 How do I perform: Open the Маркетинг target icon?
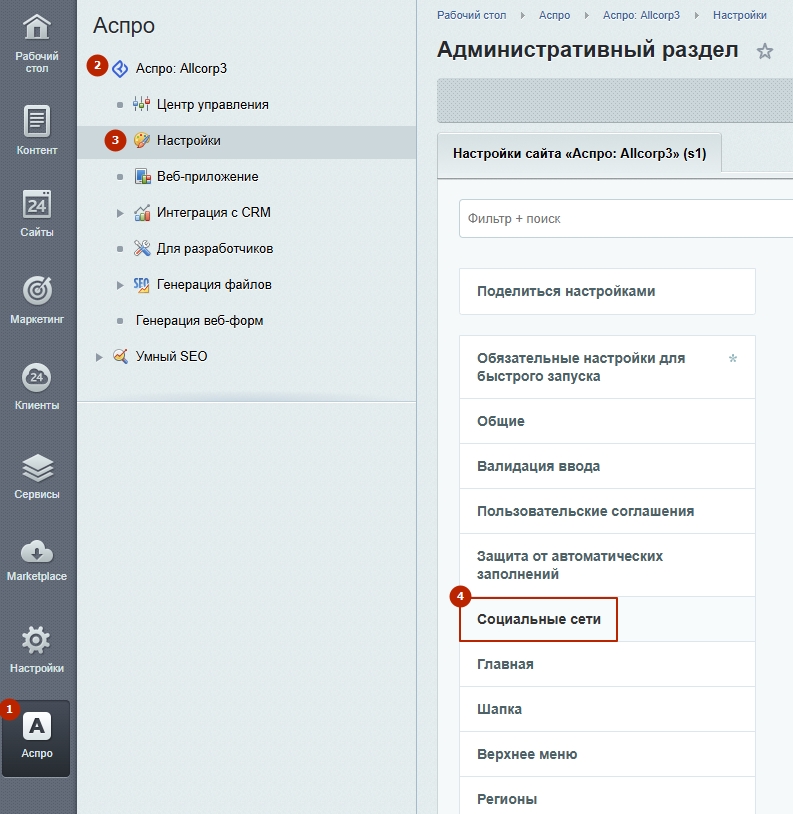pos(37,290)
